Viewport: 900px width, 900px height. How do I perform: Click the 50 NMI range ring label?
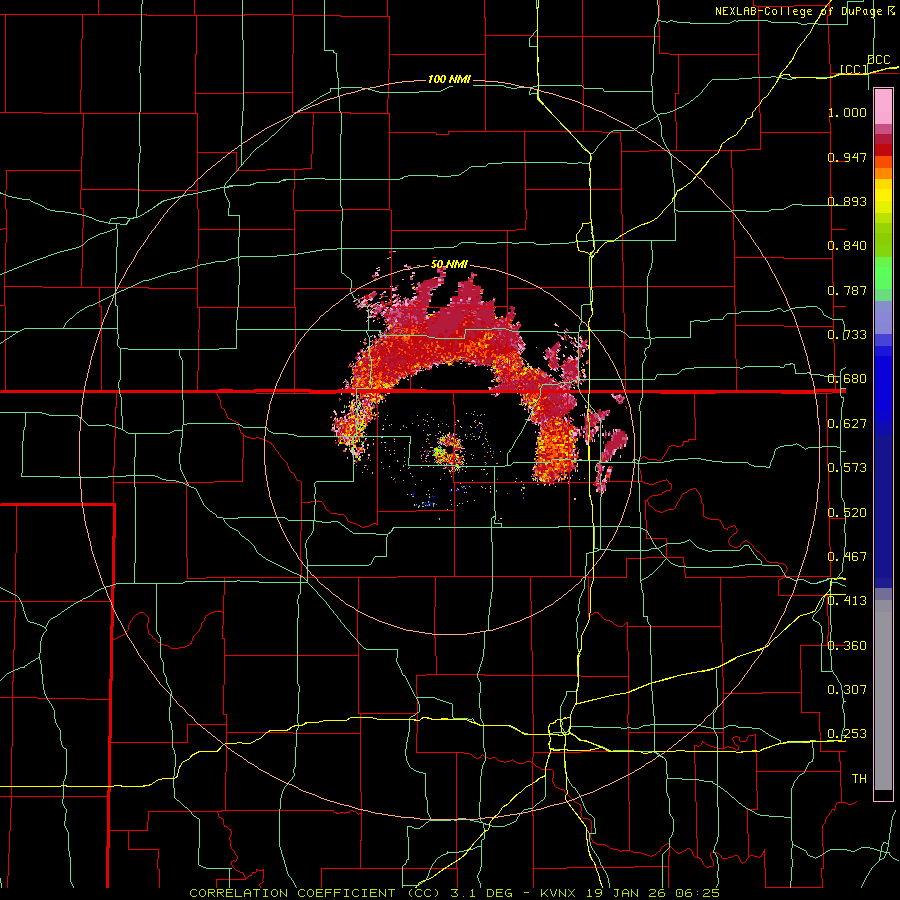[449, 264]
